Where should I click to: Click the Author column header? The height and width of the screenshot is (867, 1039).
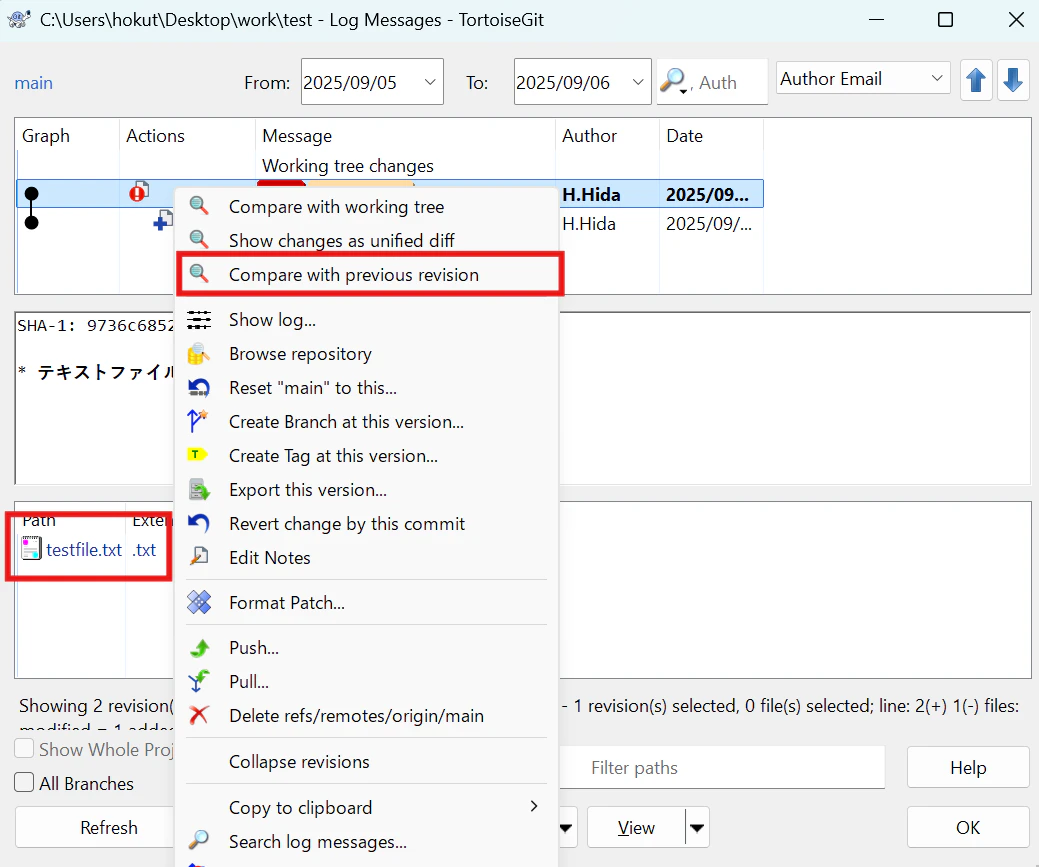(607, 136)
